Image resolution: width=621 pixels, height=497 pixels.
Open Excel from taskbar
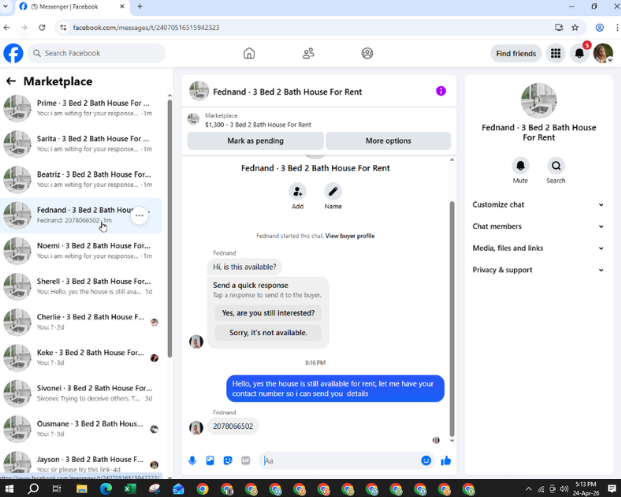[x=130, y=489]
